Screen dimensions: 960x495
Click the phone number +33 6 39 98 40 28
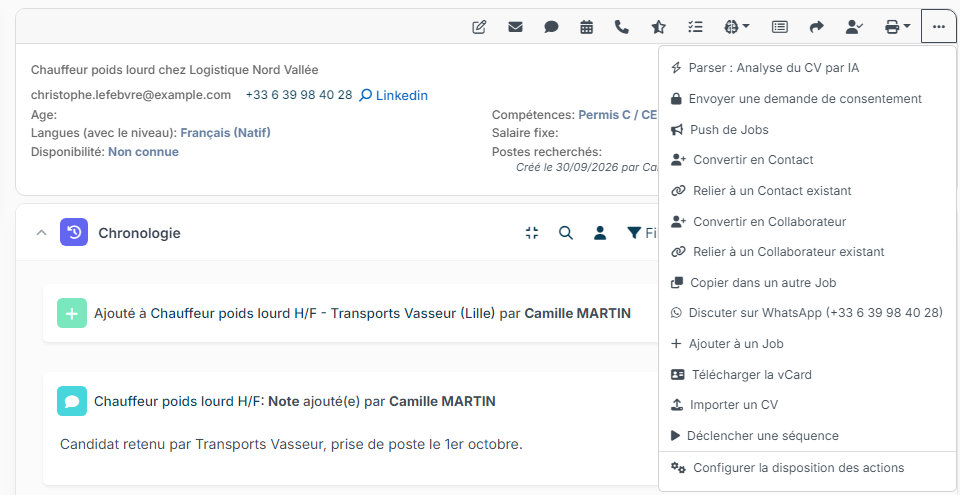click(x=299, y=95)
